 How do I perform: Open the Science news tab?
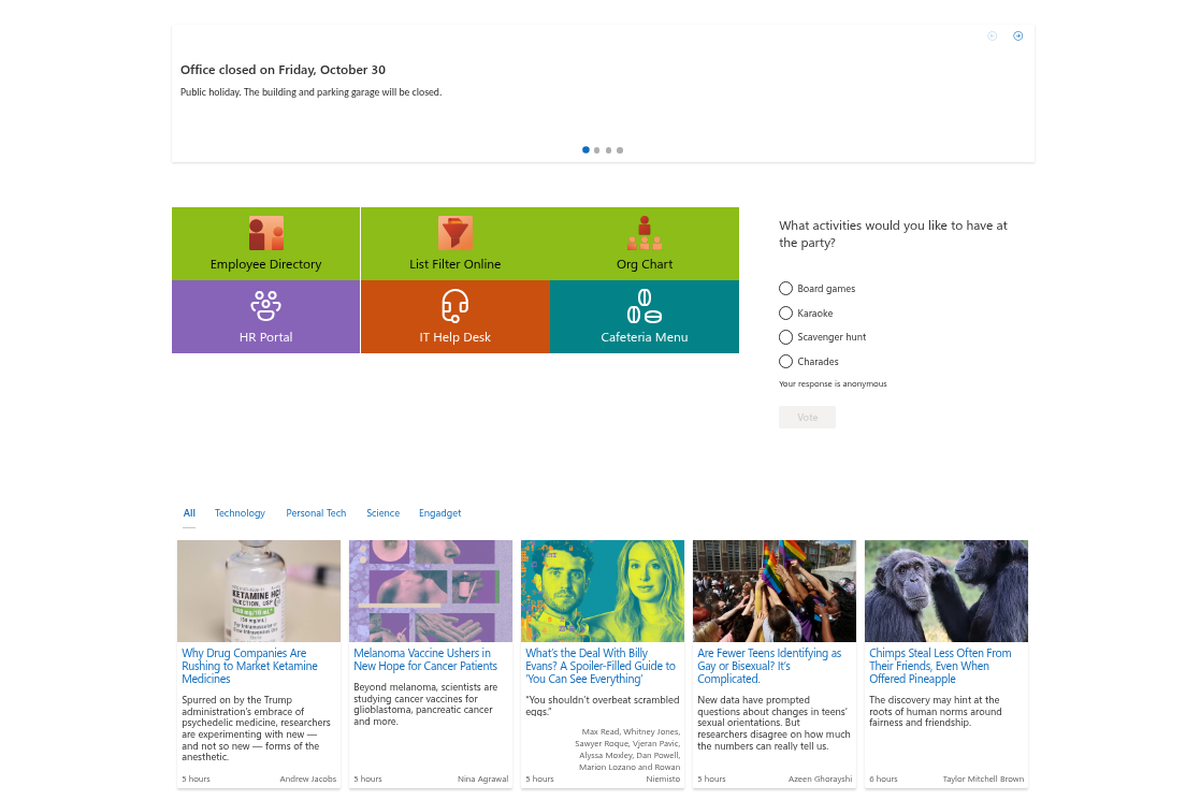point(383,513)
